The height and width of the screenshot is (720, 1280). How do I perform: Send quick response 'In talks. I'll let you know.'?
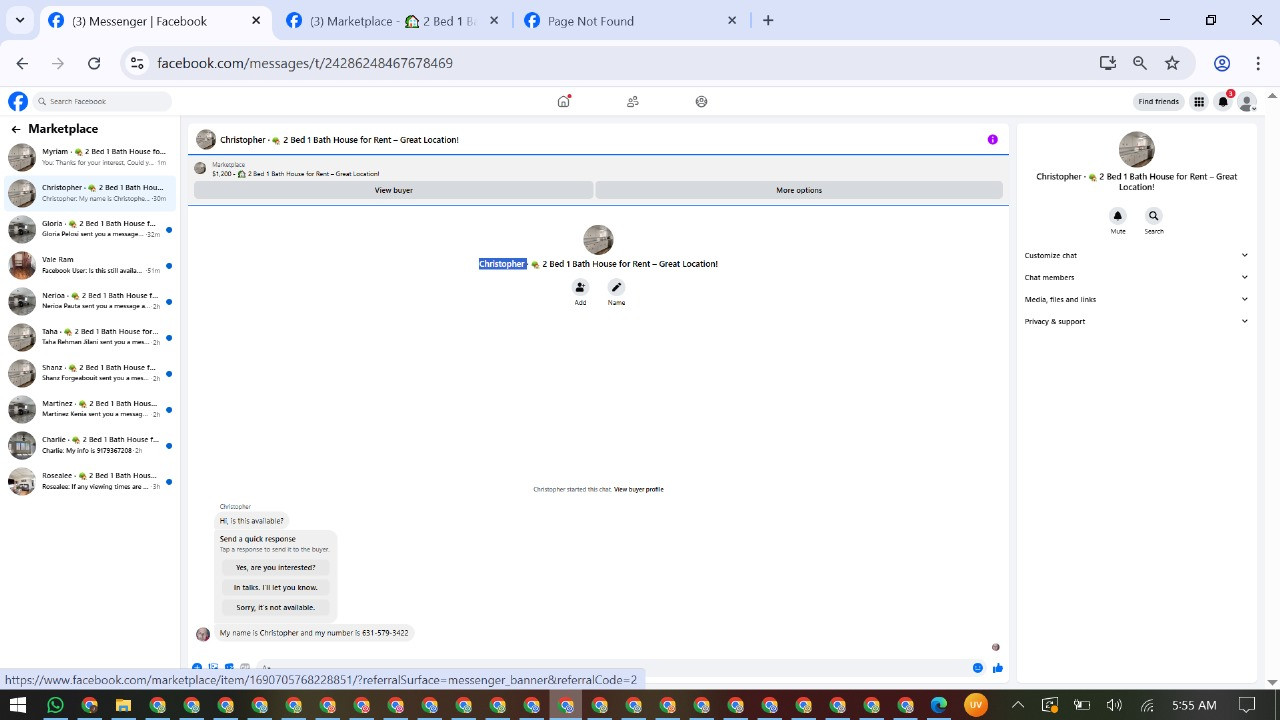click(x=276, y=587)
